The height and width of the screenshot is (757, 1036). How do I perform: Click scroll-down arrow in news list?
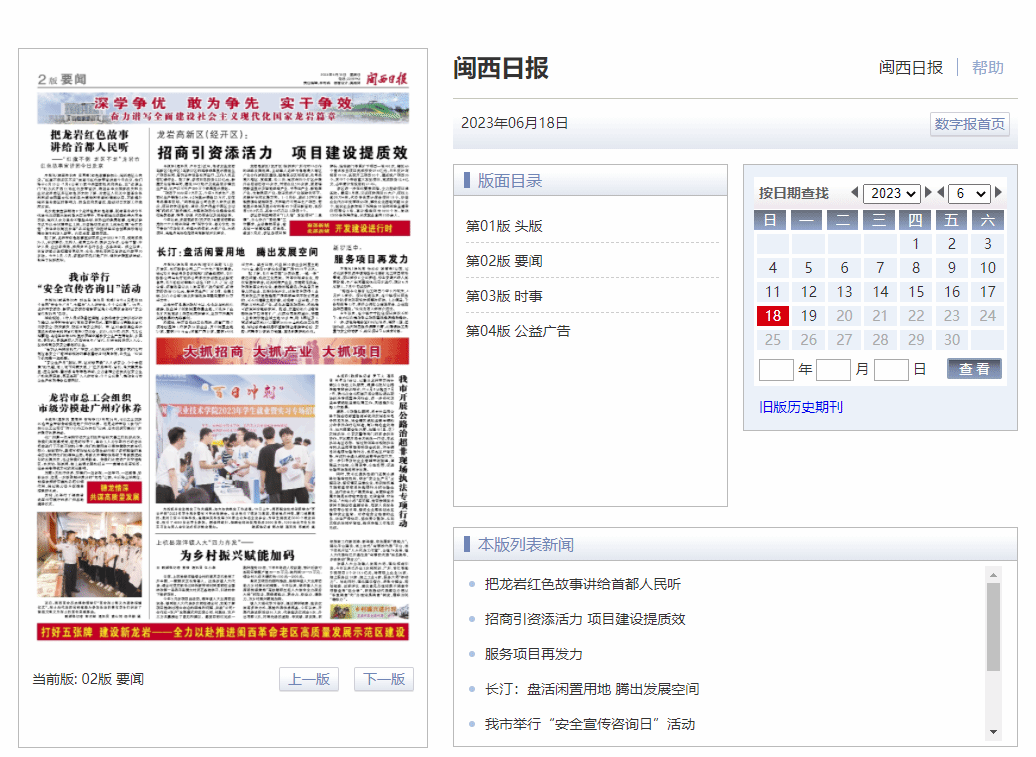coord(993,732)
